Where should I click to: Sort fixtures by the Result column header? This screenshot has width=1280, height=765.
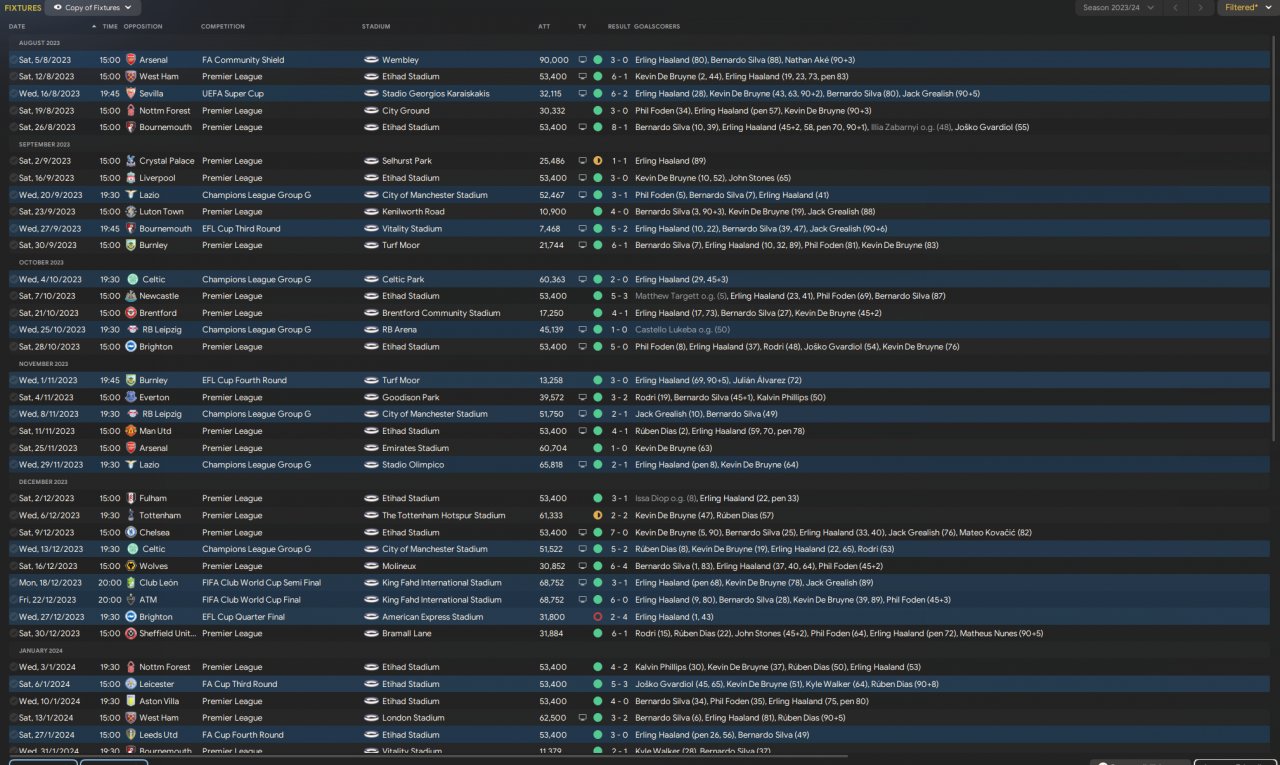[x=619, y=27]
